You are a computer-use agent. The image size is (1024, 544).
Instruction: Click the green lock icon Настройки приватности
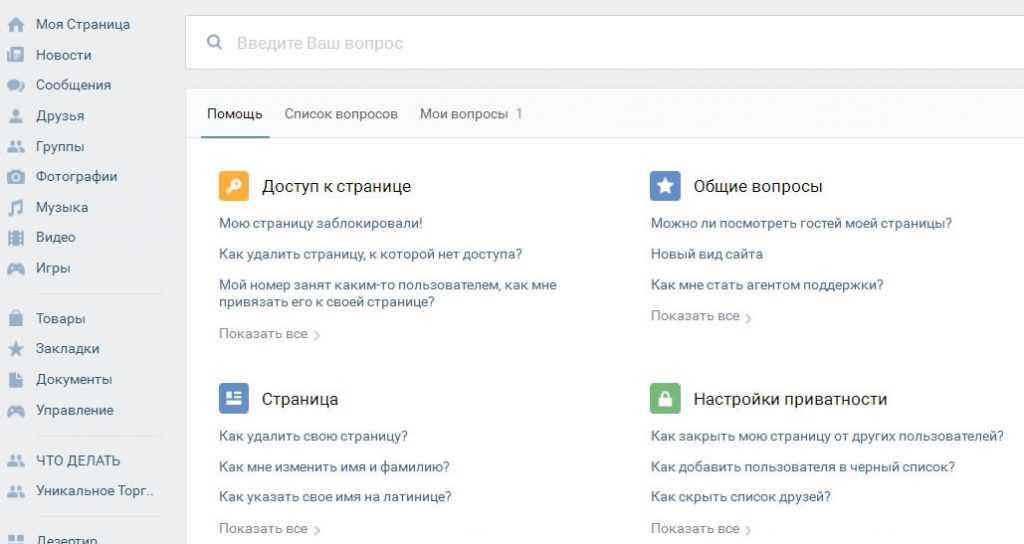[665, 399]
